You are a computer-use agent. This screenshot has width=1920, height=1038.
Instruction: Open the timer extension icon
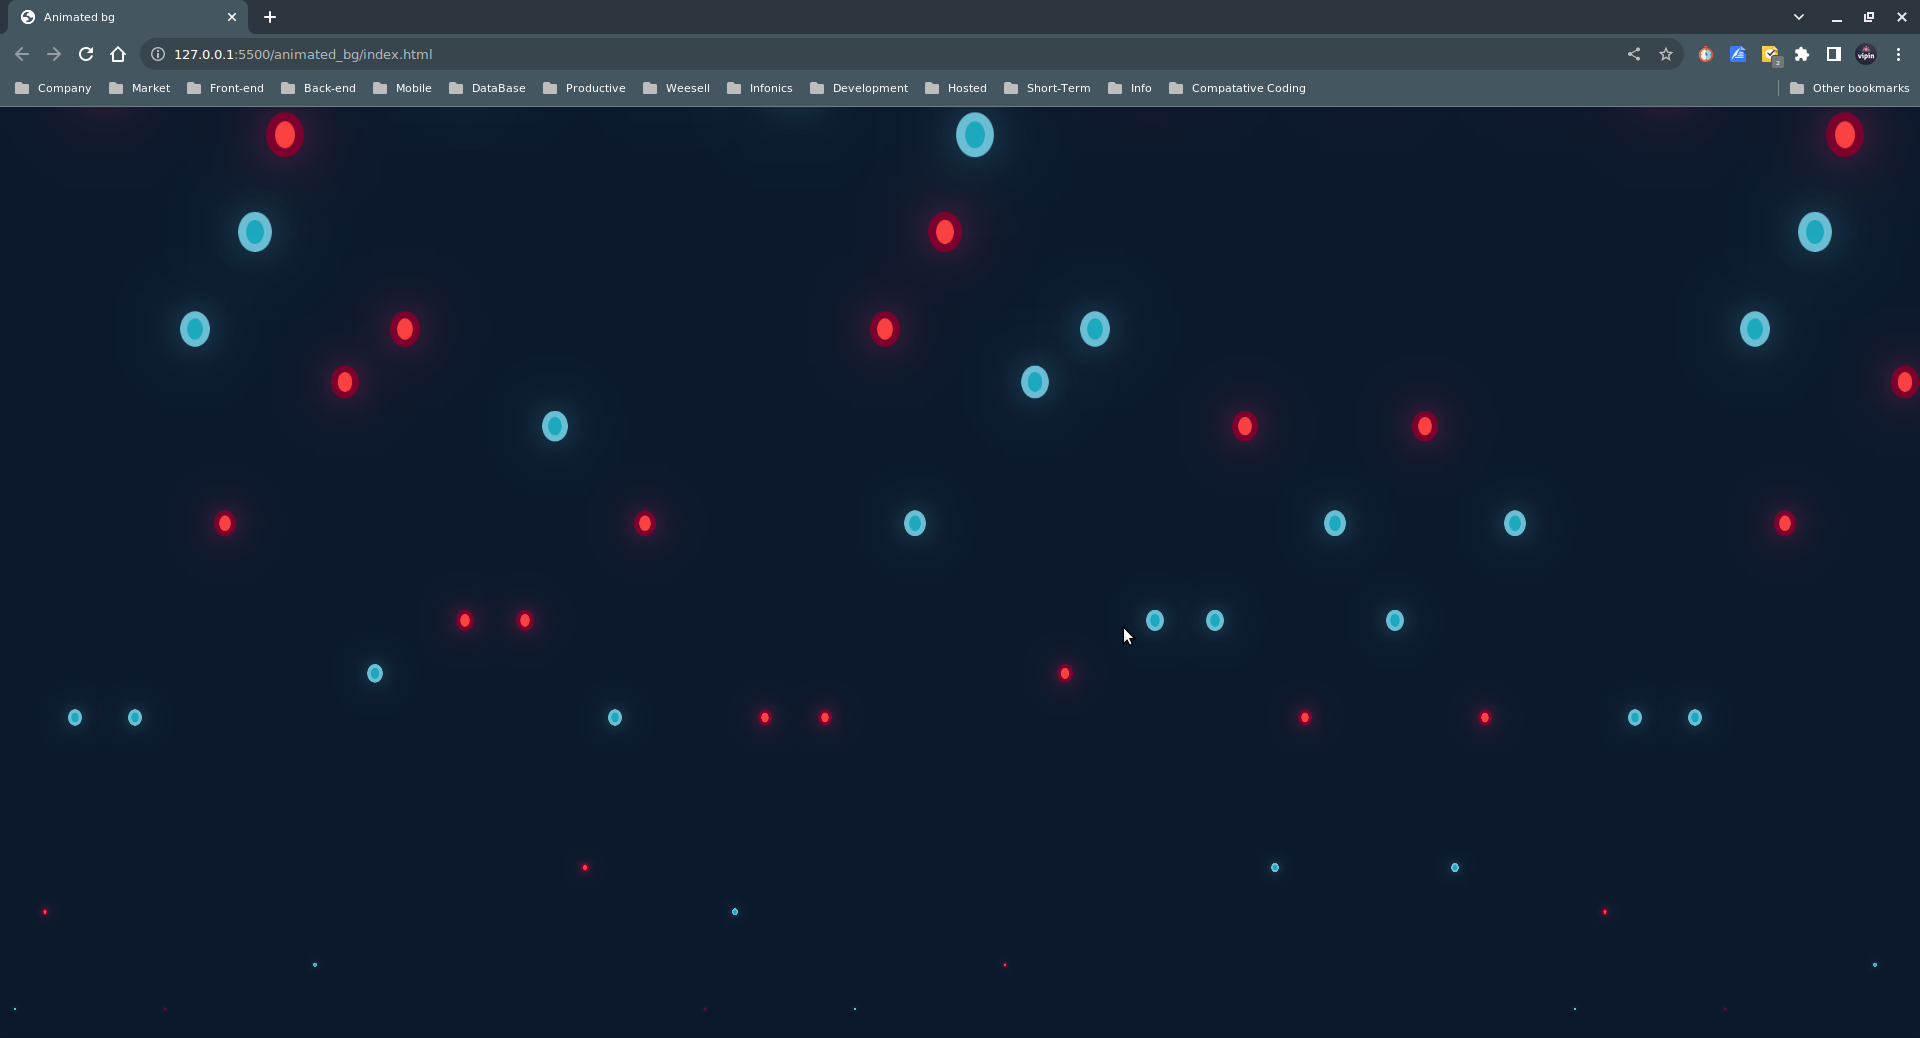pos(1705,54)
